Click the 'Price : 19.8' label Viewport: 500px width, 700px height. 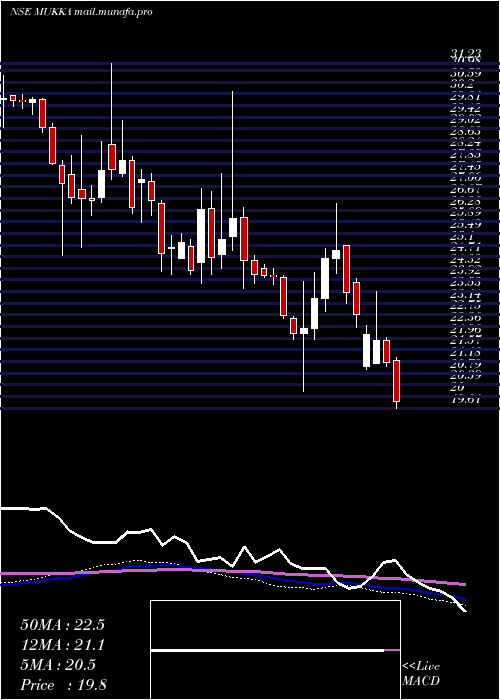click(x=63, y=685)
